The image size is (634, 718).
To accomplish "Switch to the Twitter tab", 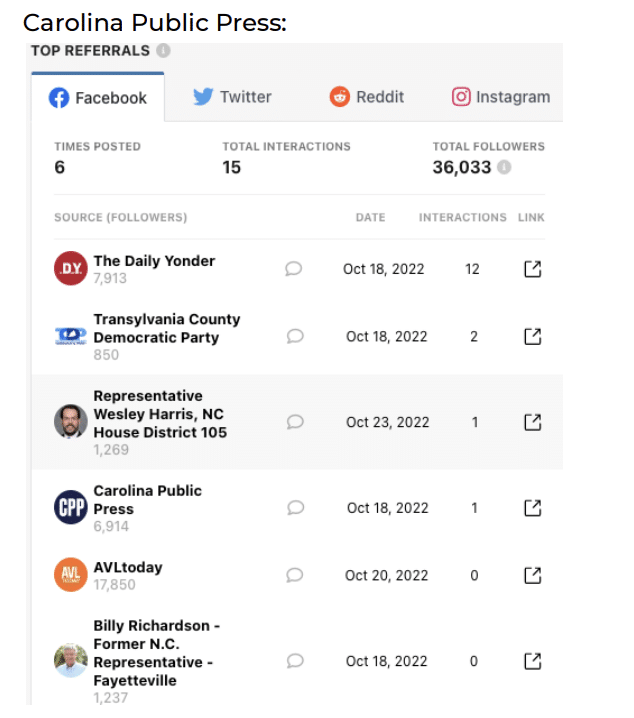I will click(x=232, y=97).
